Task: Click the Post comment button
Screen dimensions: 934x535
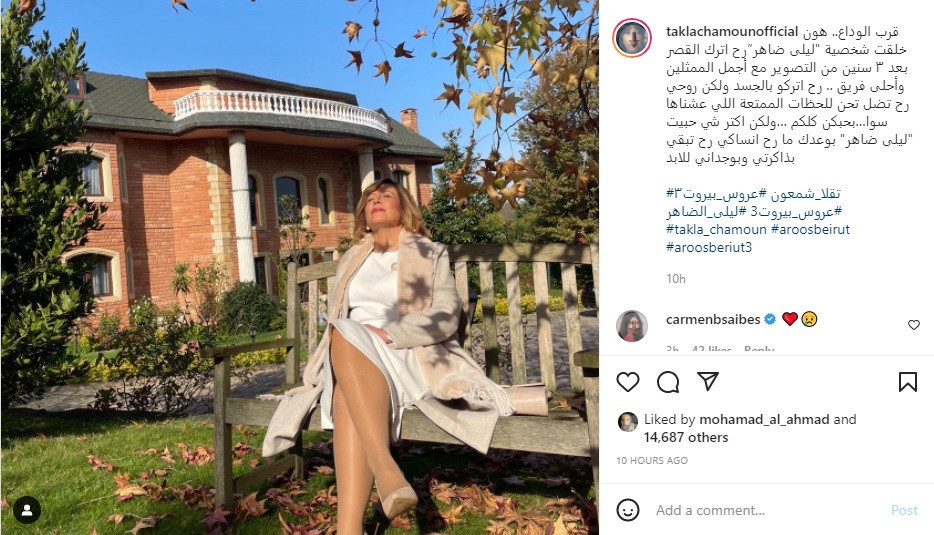Action: pyautogui.click(x=904, y=510)
